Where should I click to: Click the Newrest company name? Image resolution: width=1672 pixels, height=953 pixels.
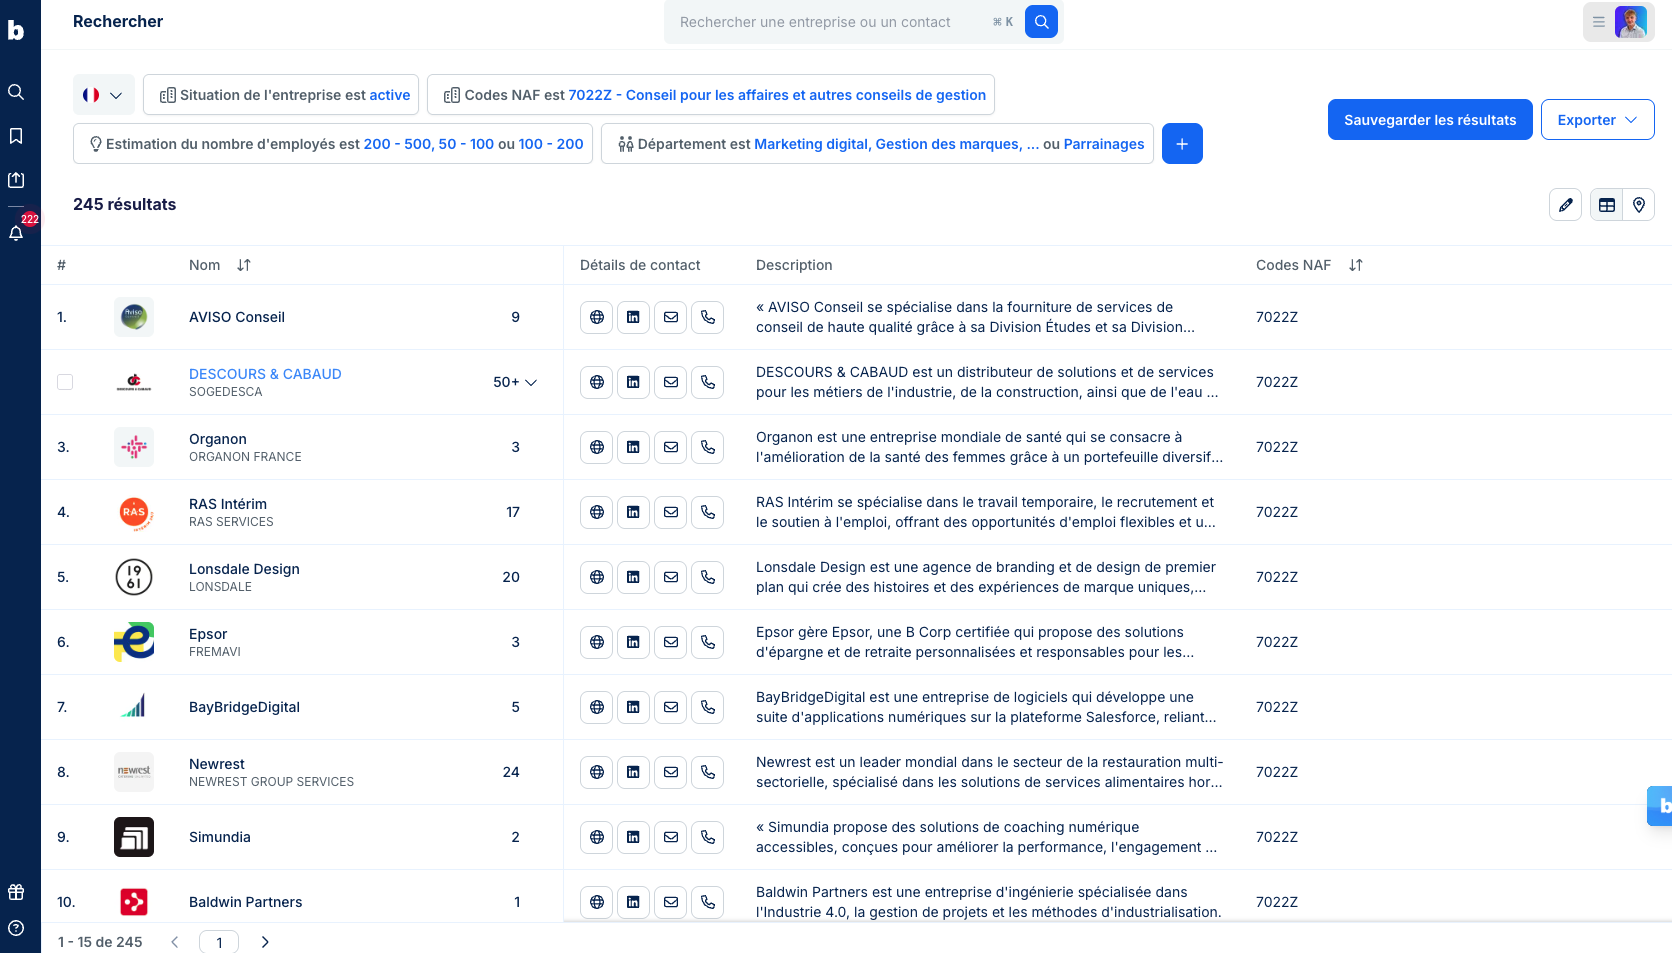pyautogui.click(x=217, y=764)
